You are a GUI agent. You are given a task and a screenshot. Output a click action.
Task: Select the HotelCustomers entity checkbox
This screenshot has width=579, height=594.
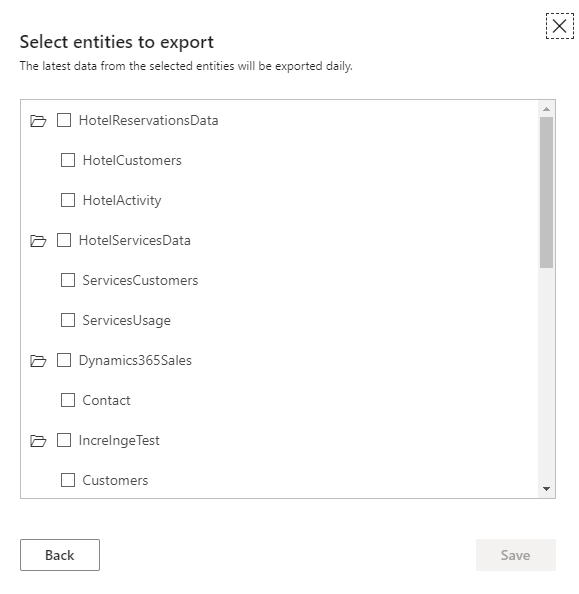pyautogui.click(x=68, y=160)
